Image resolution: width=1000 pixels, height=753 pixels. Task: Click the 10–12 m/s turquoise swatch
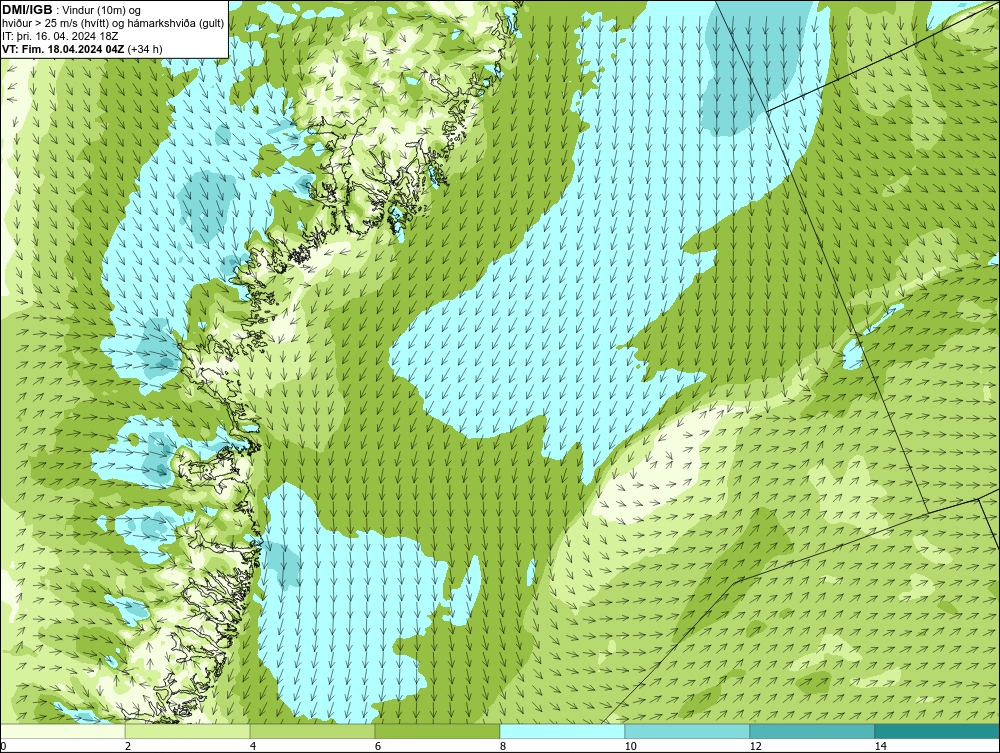pyautogui.click(x=688, y=731)
